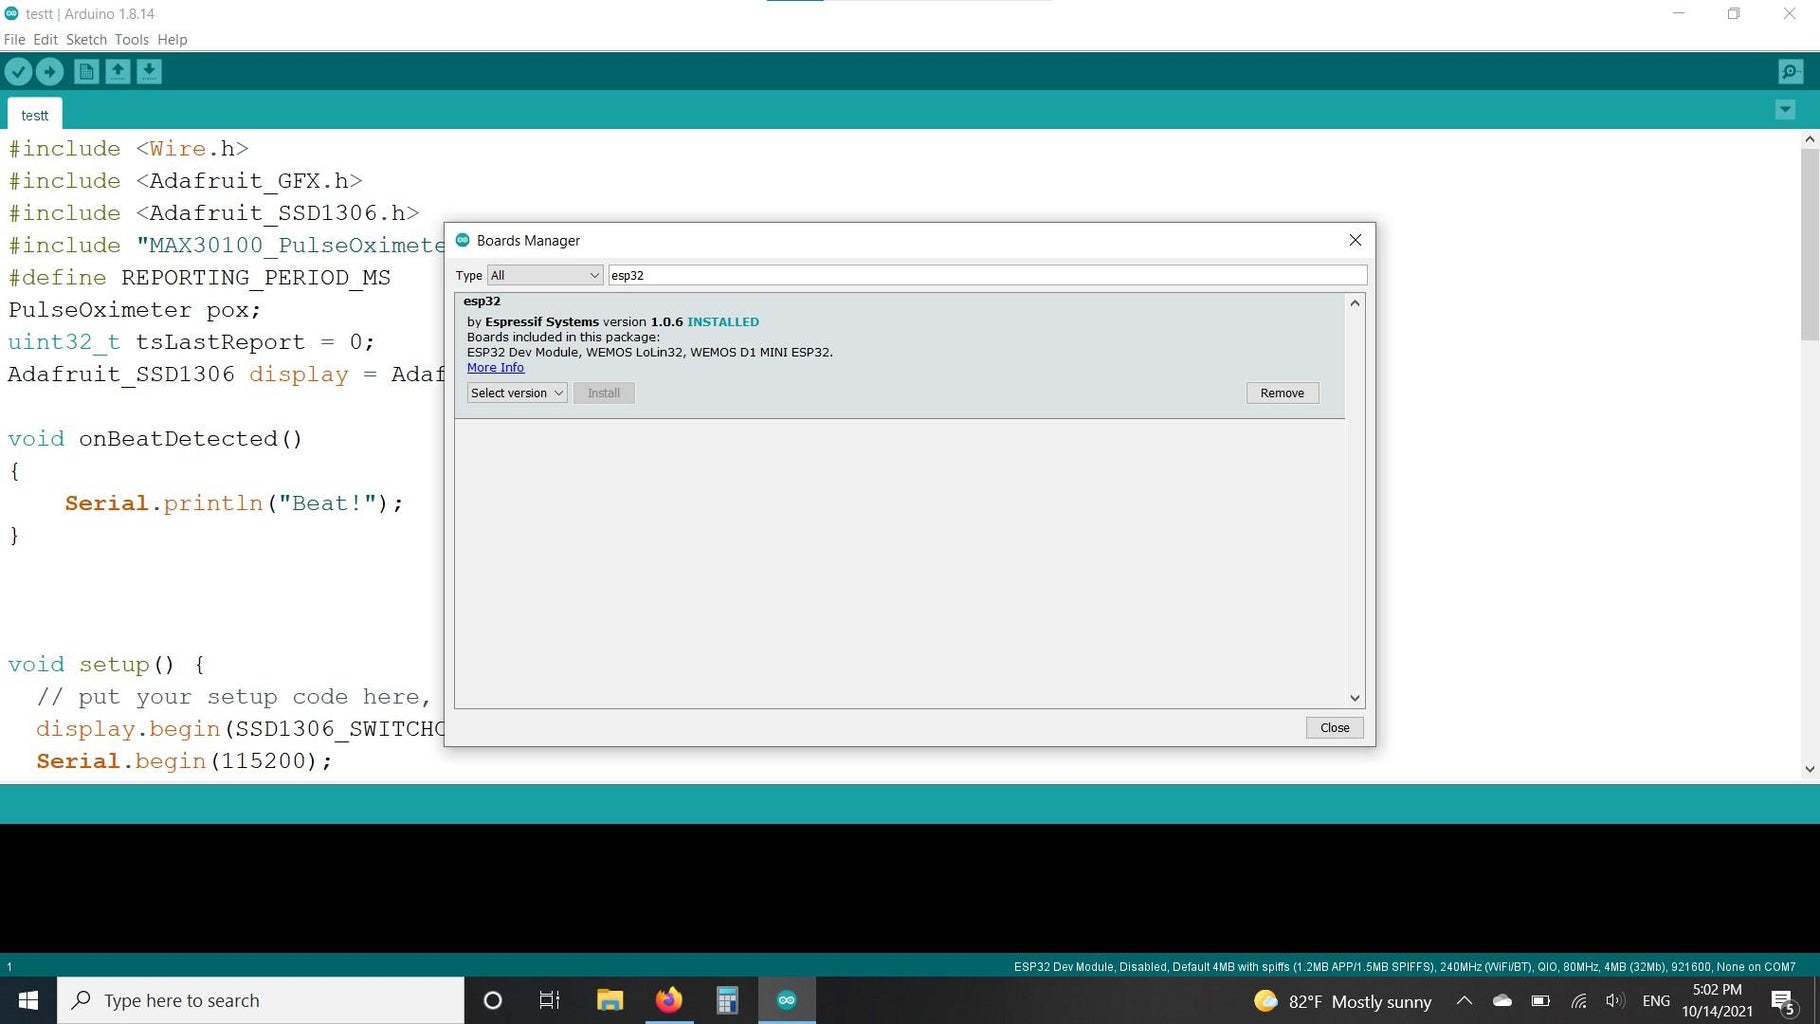Open the Serial Monitor magnifier icon
The height and width of the screenshot is (1024, 1820).
pos(1790,72)
